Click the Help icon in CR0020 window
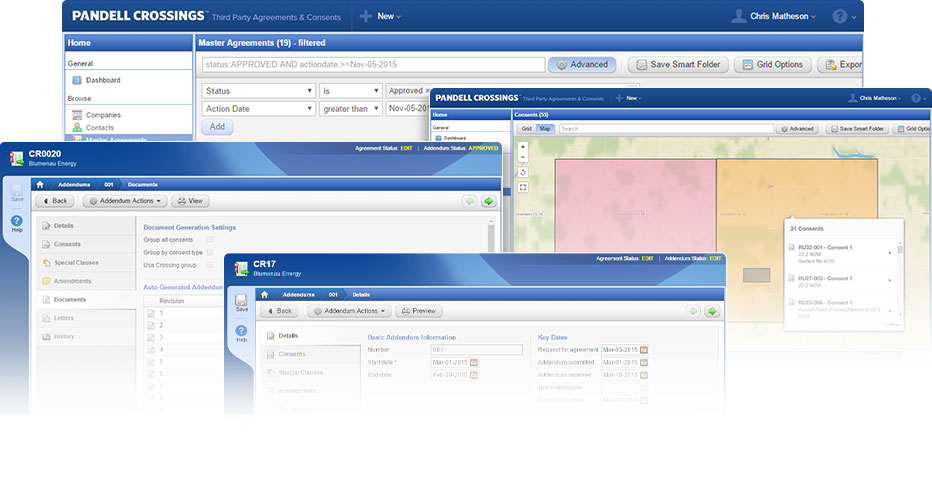Viewport: 932px width, 487px height. [17, 224]
